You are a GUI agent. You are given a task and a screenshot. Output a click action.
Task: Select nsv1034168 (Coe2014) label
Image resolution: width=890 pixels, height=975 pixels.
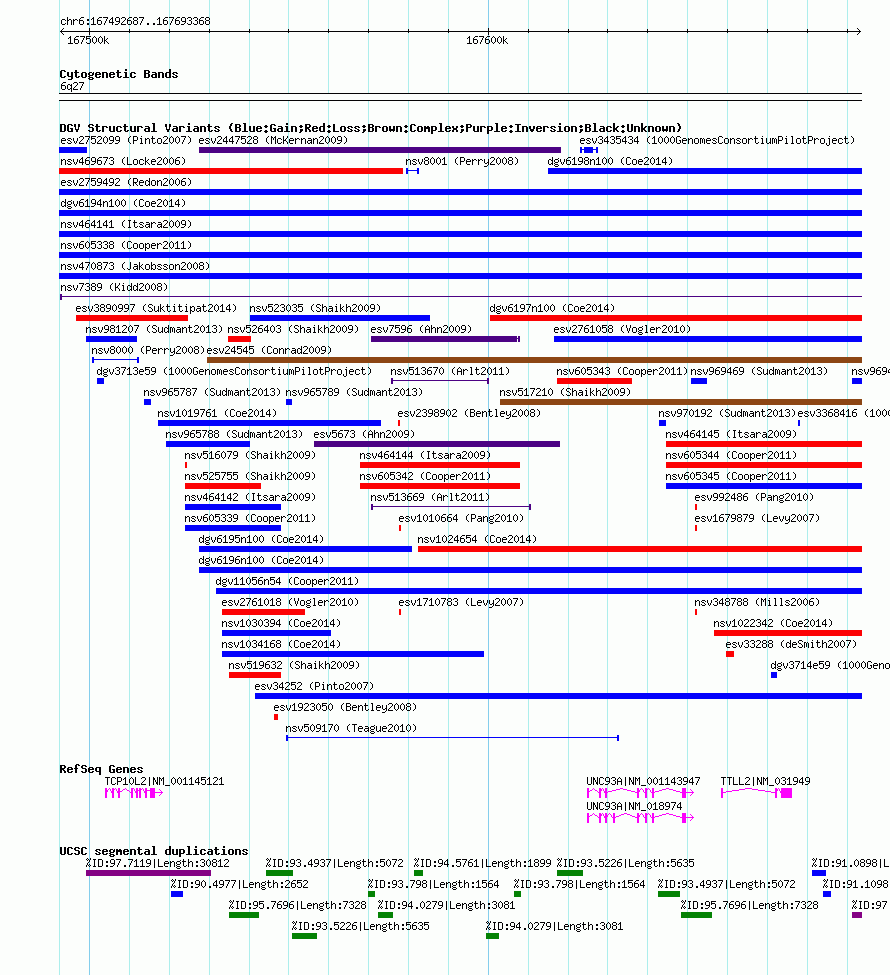[x=280, y=645]
